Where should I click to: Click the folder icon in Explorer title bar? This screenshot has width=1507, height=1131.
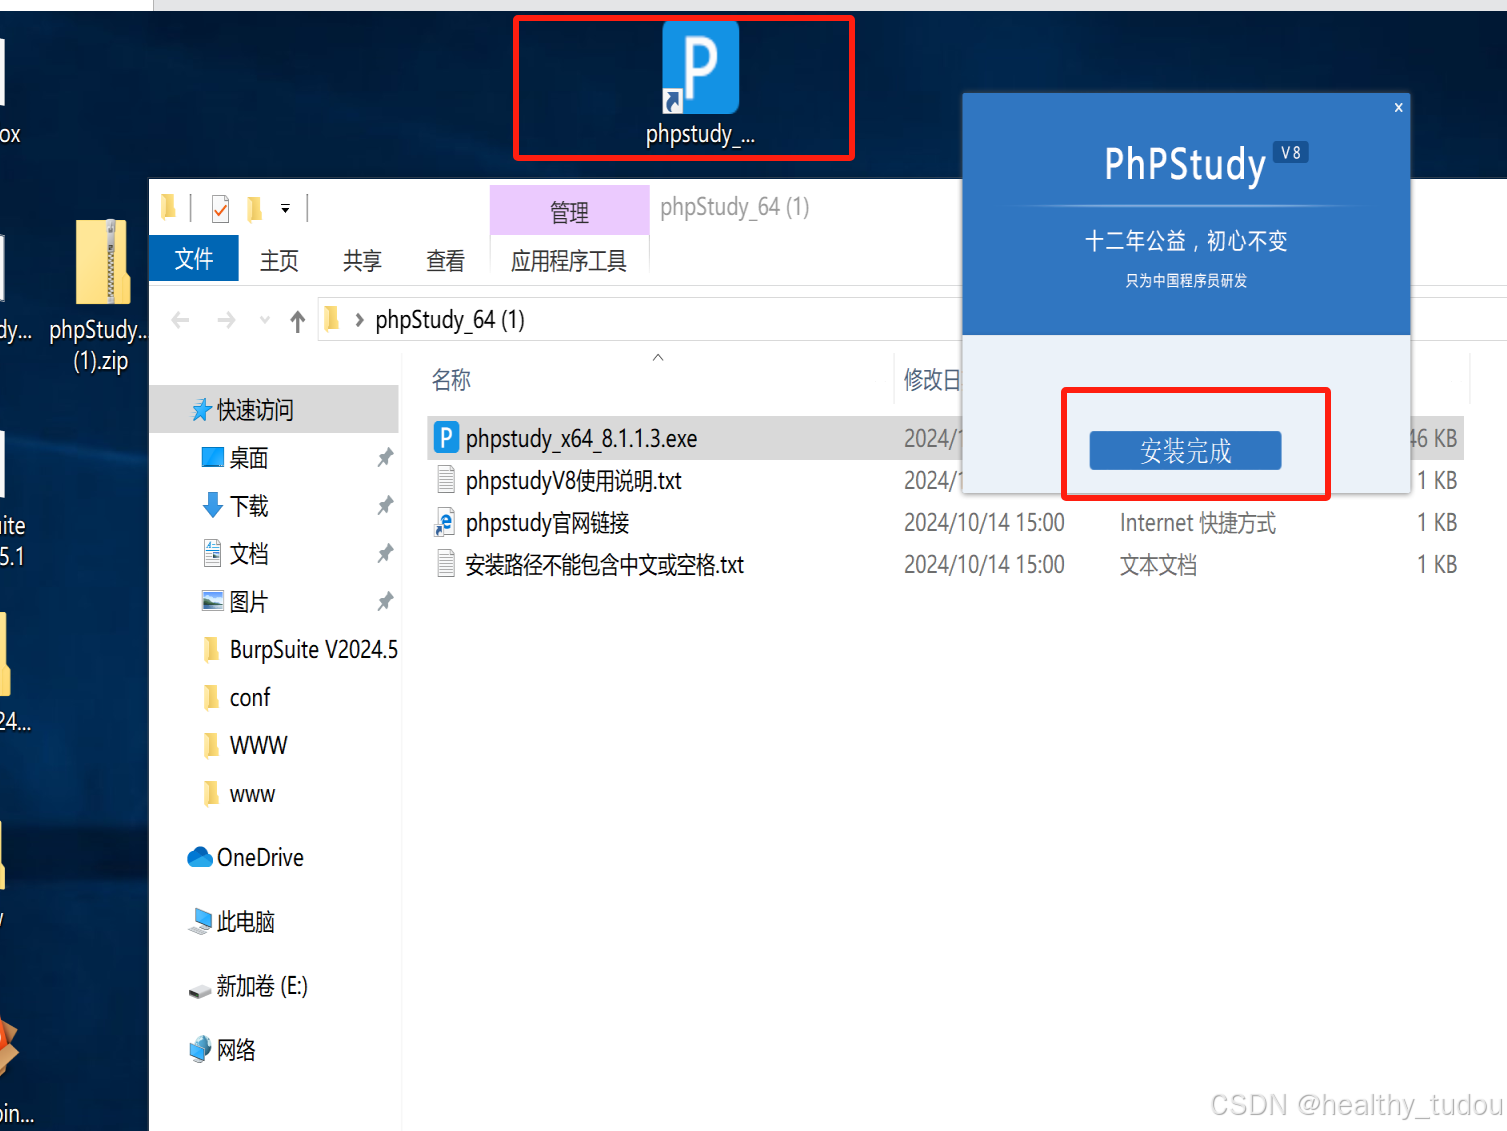click(x=169, y=207)
